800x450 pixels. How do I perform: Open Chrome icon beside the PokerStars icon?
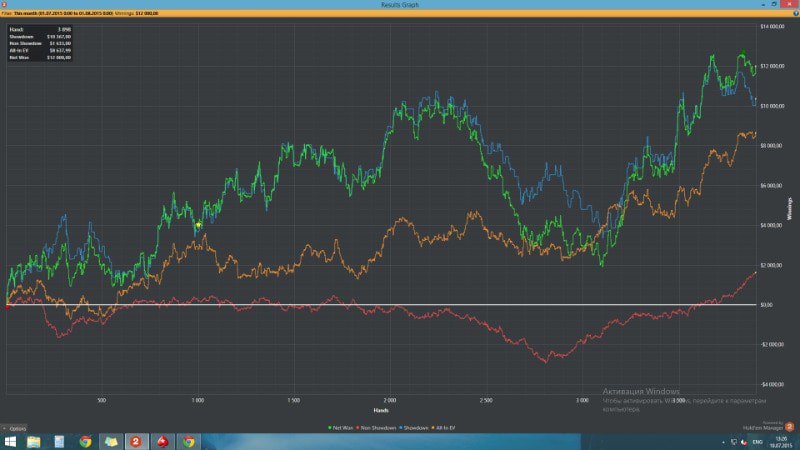click(x=188, y=442)
